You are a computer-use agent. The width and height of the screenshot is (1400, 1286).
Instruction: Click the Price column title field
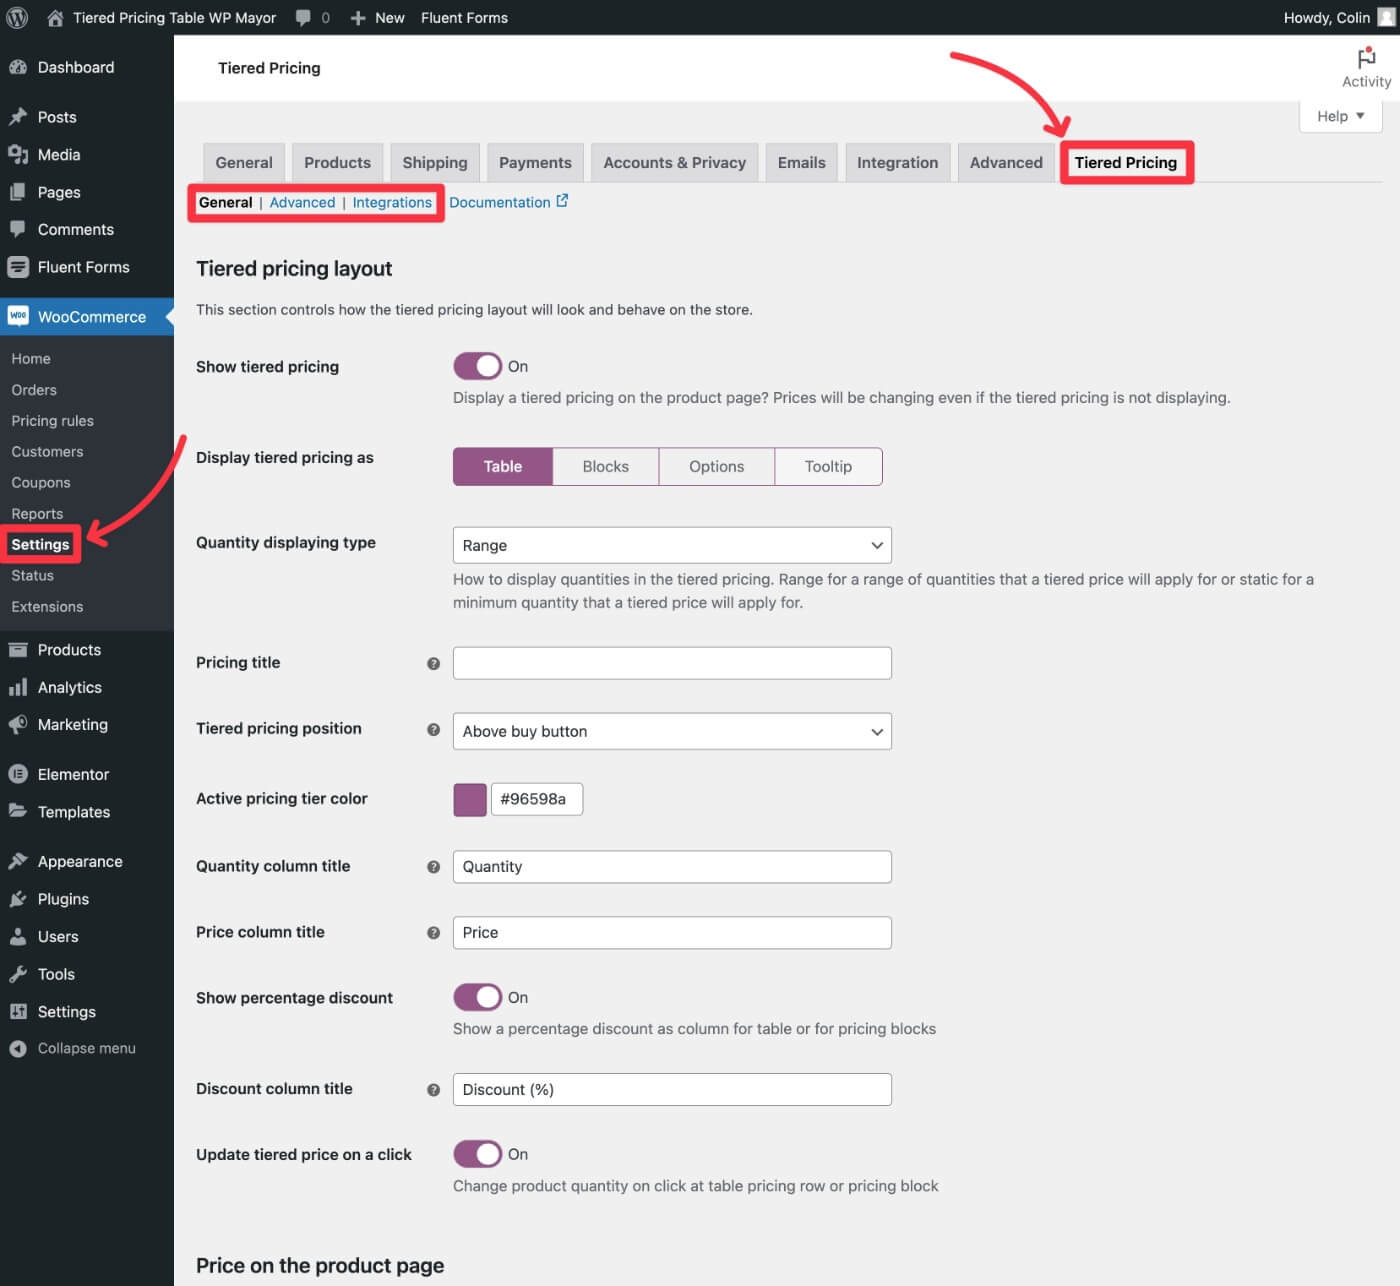click(x=672, y=933)
